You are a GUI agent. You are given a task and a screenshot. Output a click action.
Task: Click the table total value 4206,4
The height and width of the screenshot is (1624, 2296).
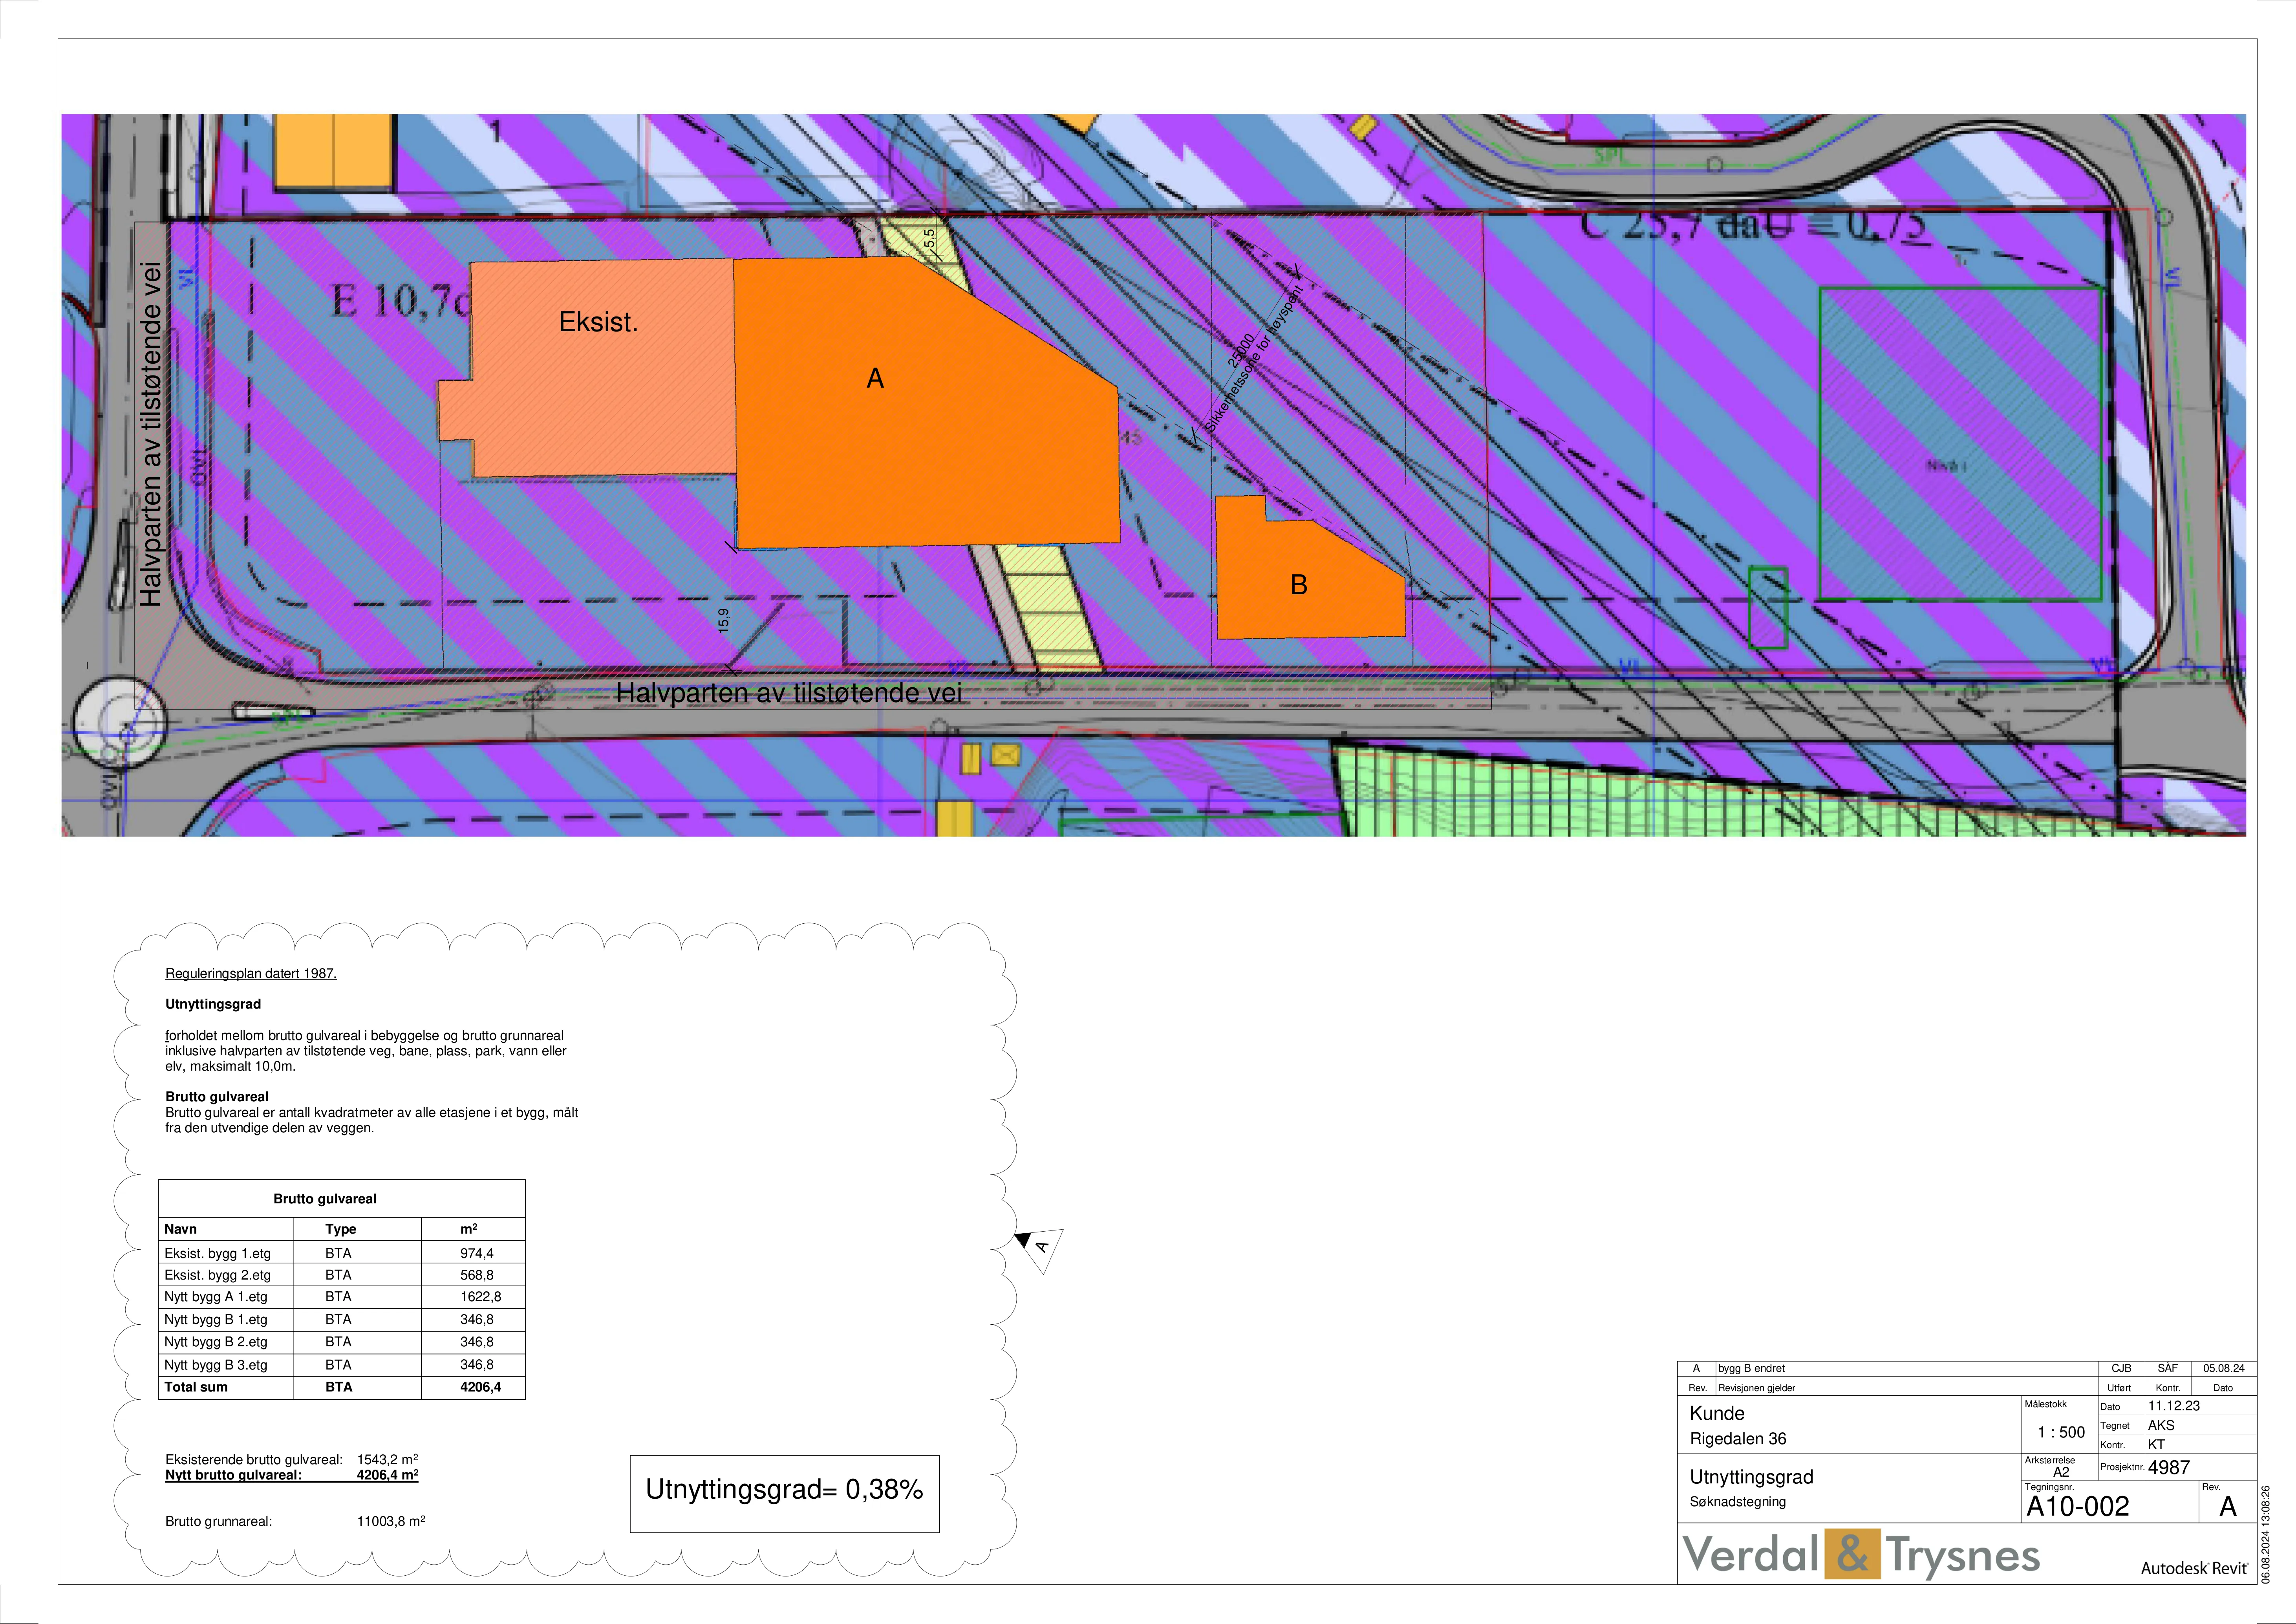click(481, 1387)
